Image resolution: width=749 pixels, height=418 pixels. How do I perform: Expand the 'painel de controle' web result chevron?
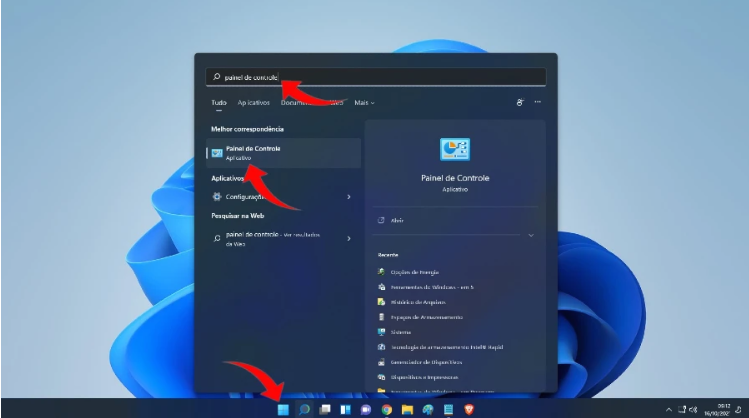pos(349,238)
